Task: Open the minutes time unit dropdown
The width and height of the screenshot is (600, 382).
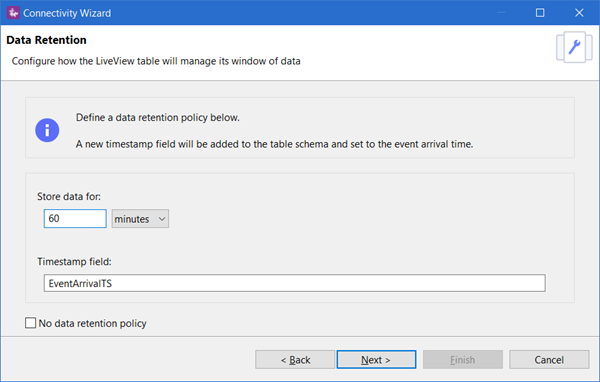Action: point(140,219)
